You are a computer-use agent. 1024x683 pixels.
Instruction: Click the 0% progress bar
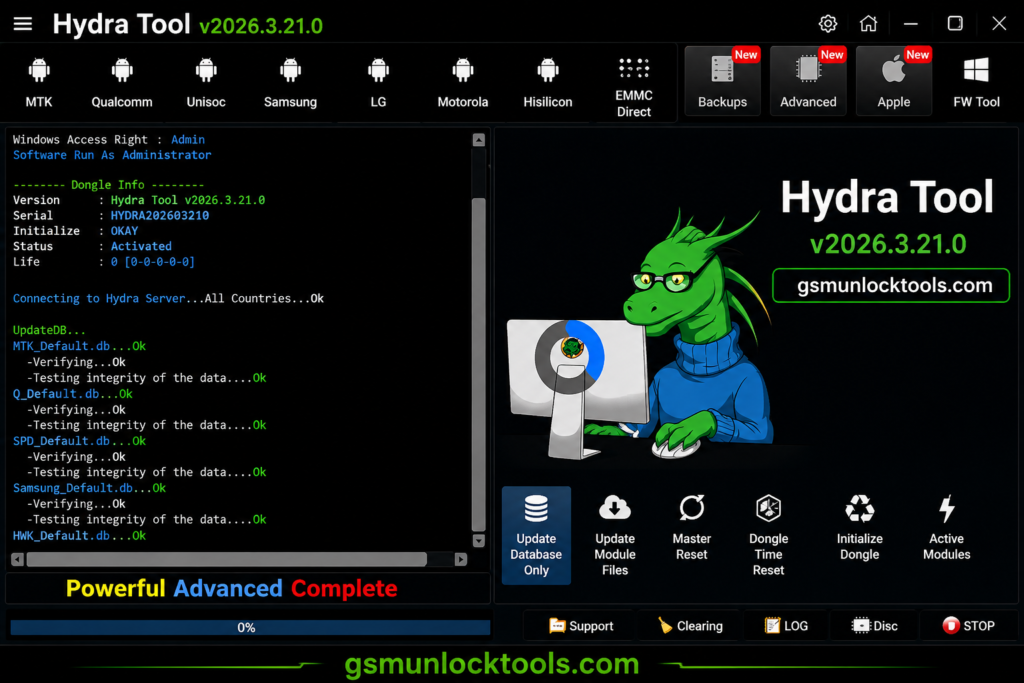click(x=250, y=627)
